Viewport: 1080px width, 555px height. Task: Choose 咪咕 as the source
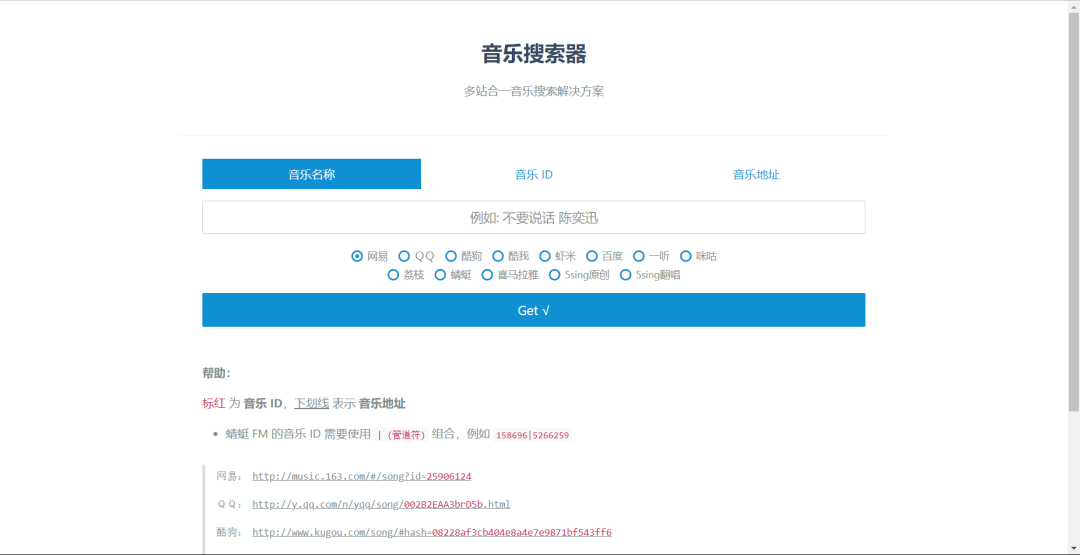[x=685, y=256]
